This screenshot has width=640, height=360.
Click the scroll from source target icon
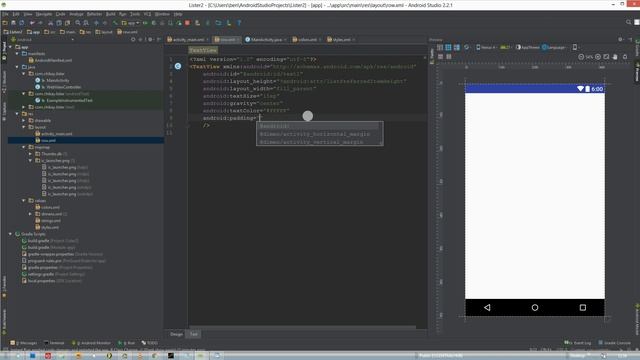pyautogui.click(x=133, y=40)
